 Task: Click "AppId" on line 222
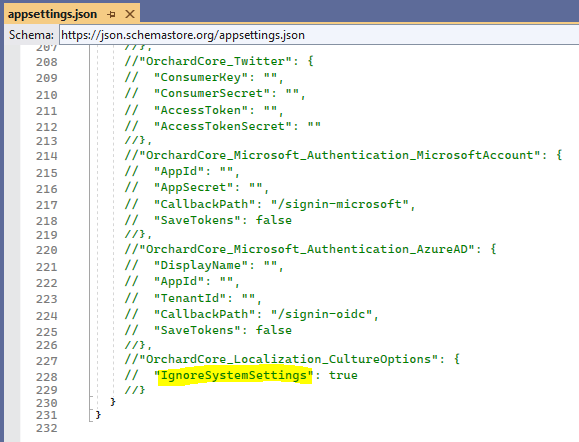pos(179,281)
